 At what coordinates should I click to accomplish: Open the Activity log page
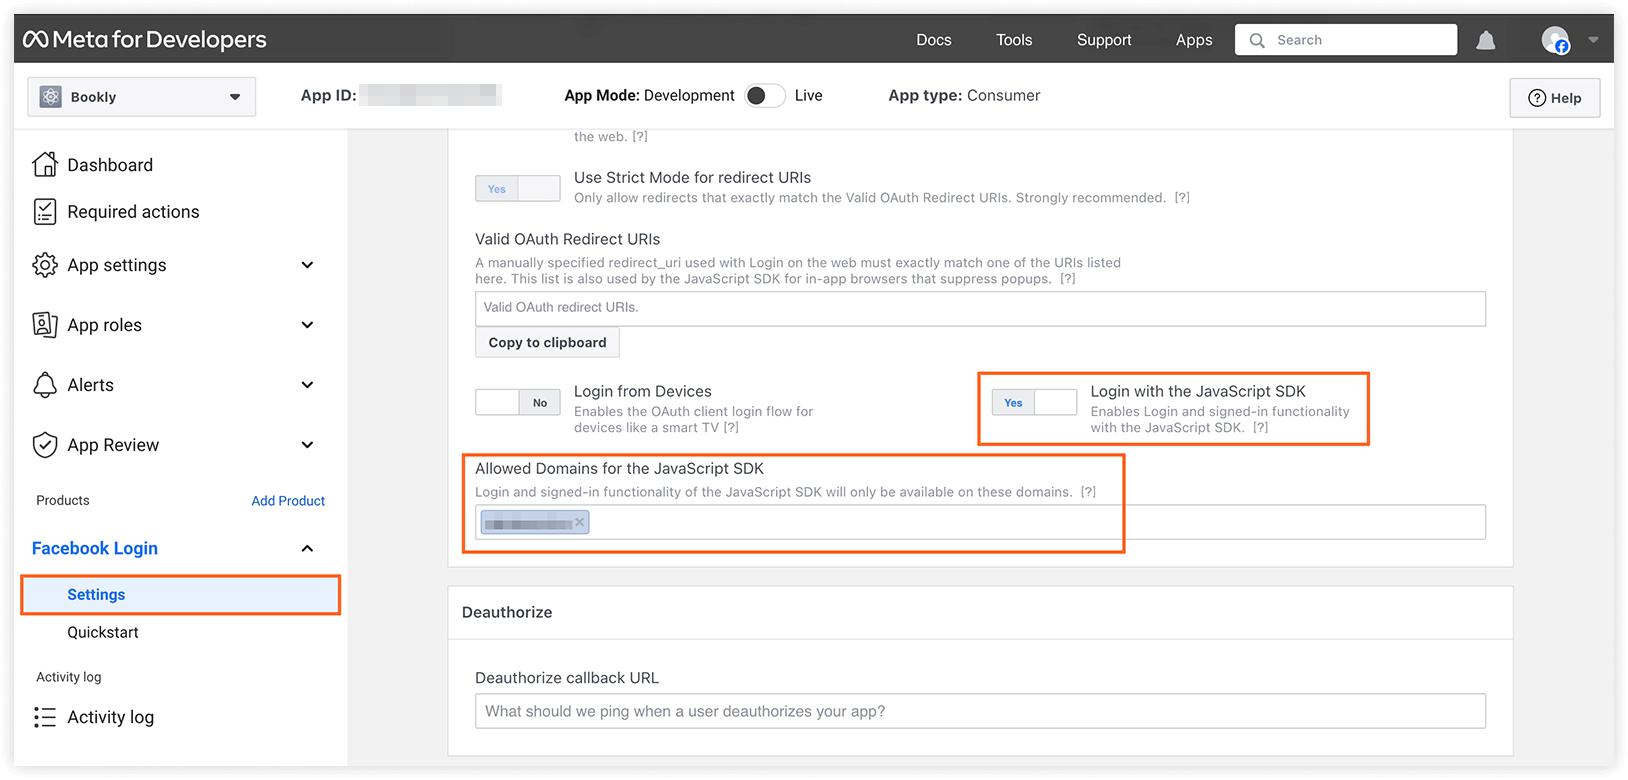[x=110, y=717]
